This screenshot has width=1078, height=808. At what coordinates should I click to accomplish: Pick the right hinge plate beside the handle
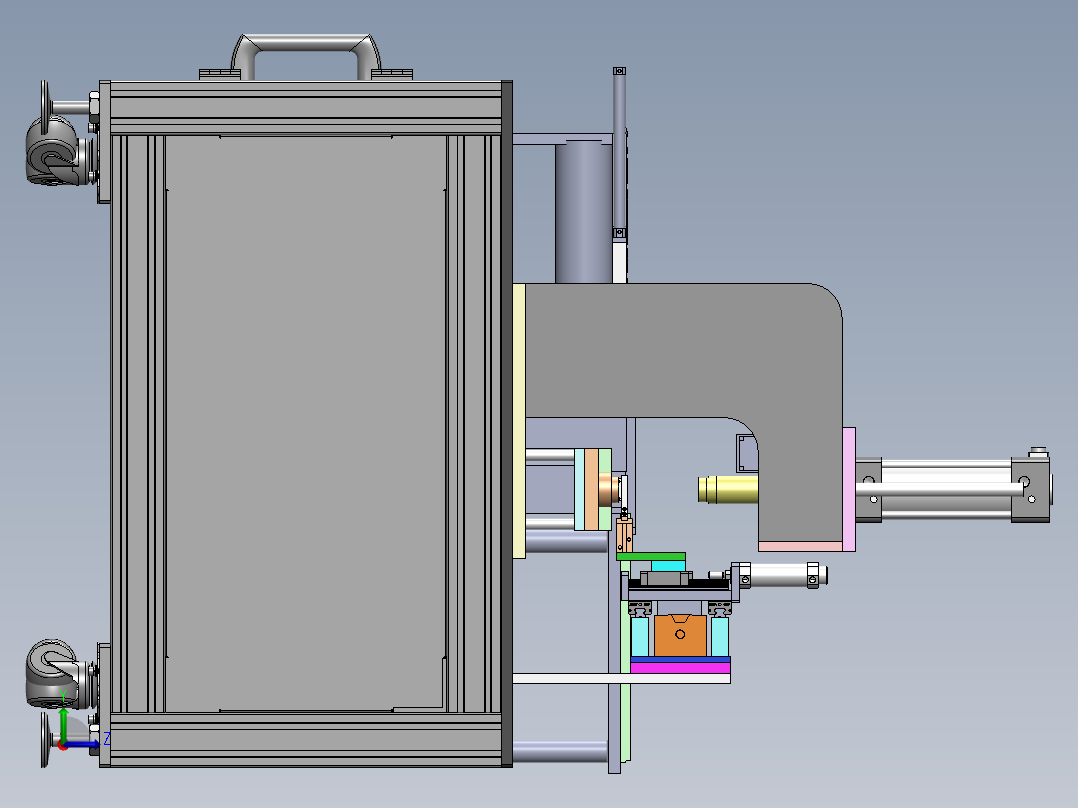coord(392,74)
